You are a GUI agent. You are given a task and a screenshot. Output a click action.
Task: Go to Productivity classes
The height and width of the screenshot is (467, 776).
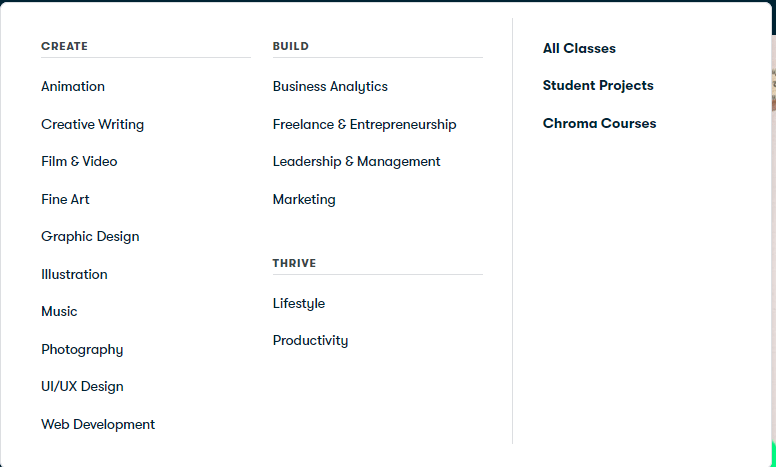coord(310,341)
